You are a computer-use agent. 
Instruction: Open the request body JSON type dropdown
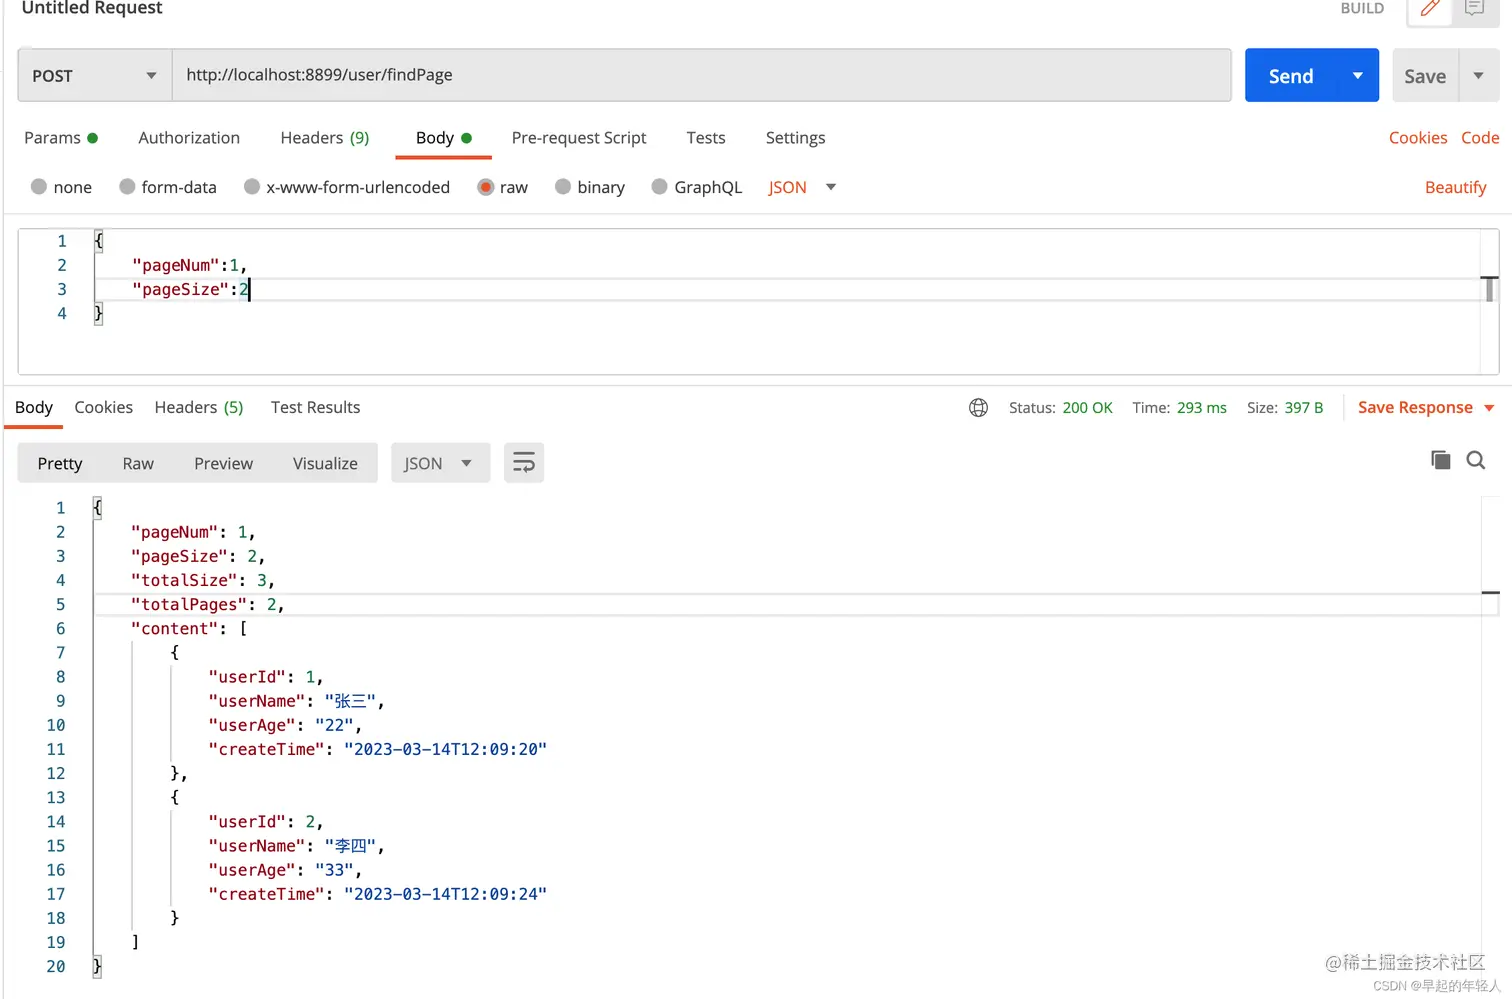pos(802,187)
